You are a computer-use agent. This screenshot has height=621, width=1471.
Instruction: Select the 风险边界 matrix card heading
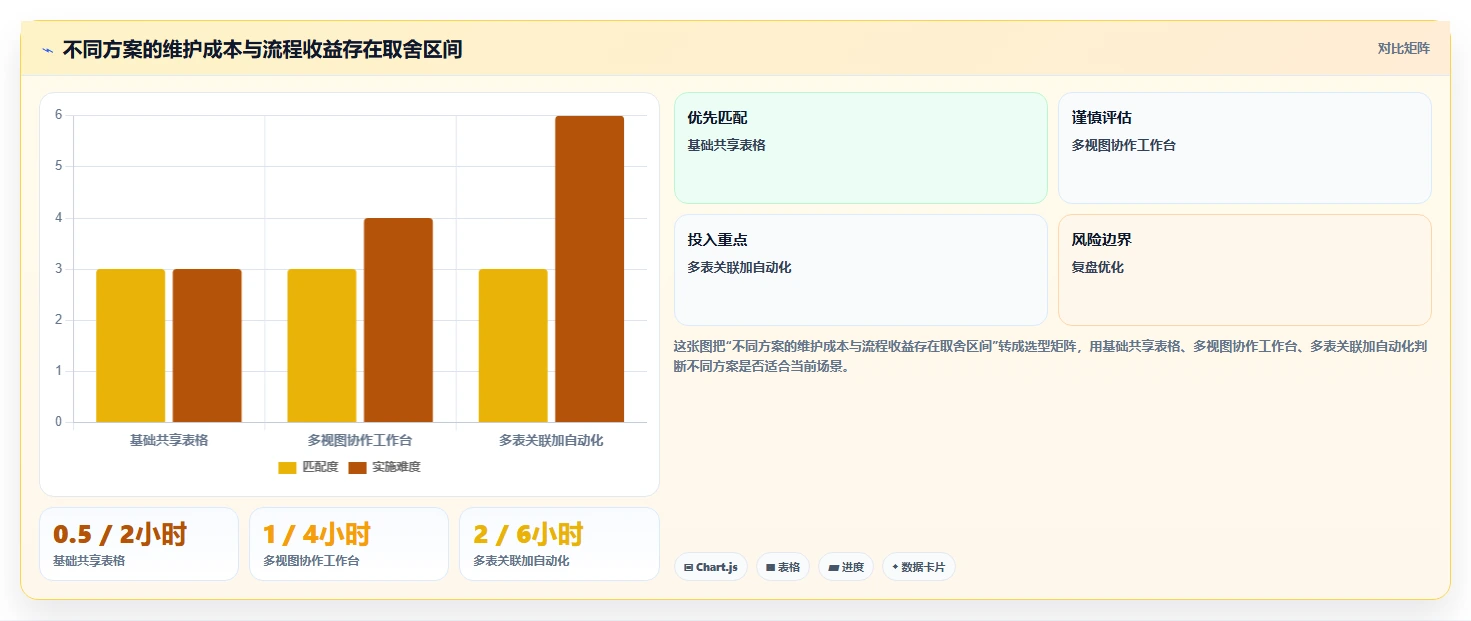pyautogui.click(x=1102, y=240)
